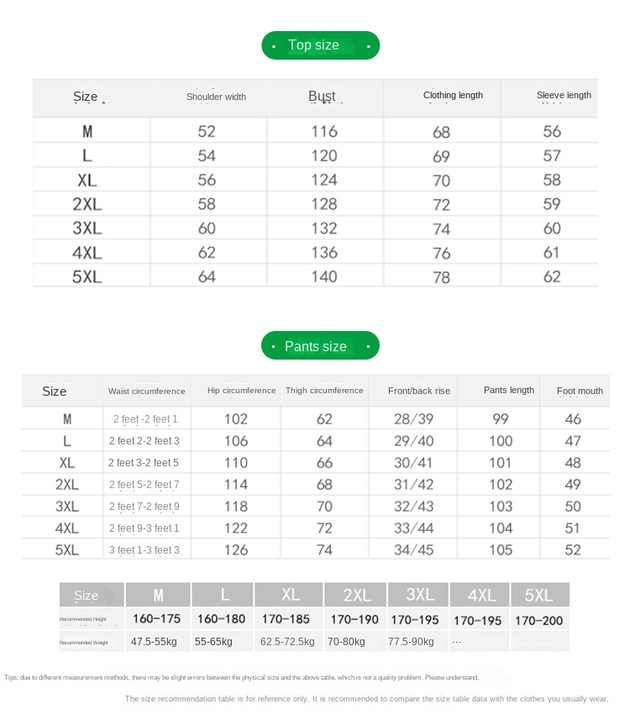Select the 2XL row in Top size table

point(315,204)
